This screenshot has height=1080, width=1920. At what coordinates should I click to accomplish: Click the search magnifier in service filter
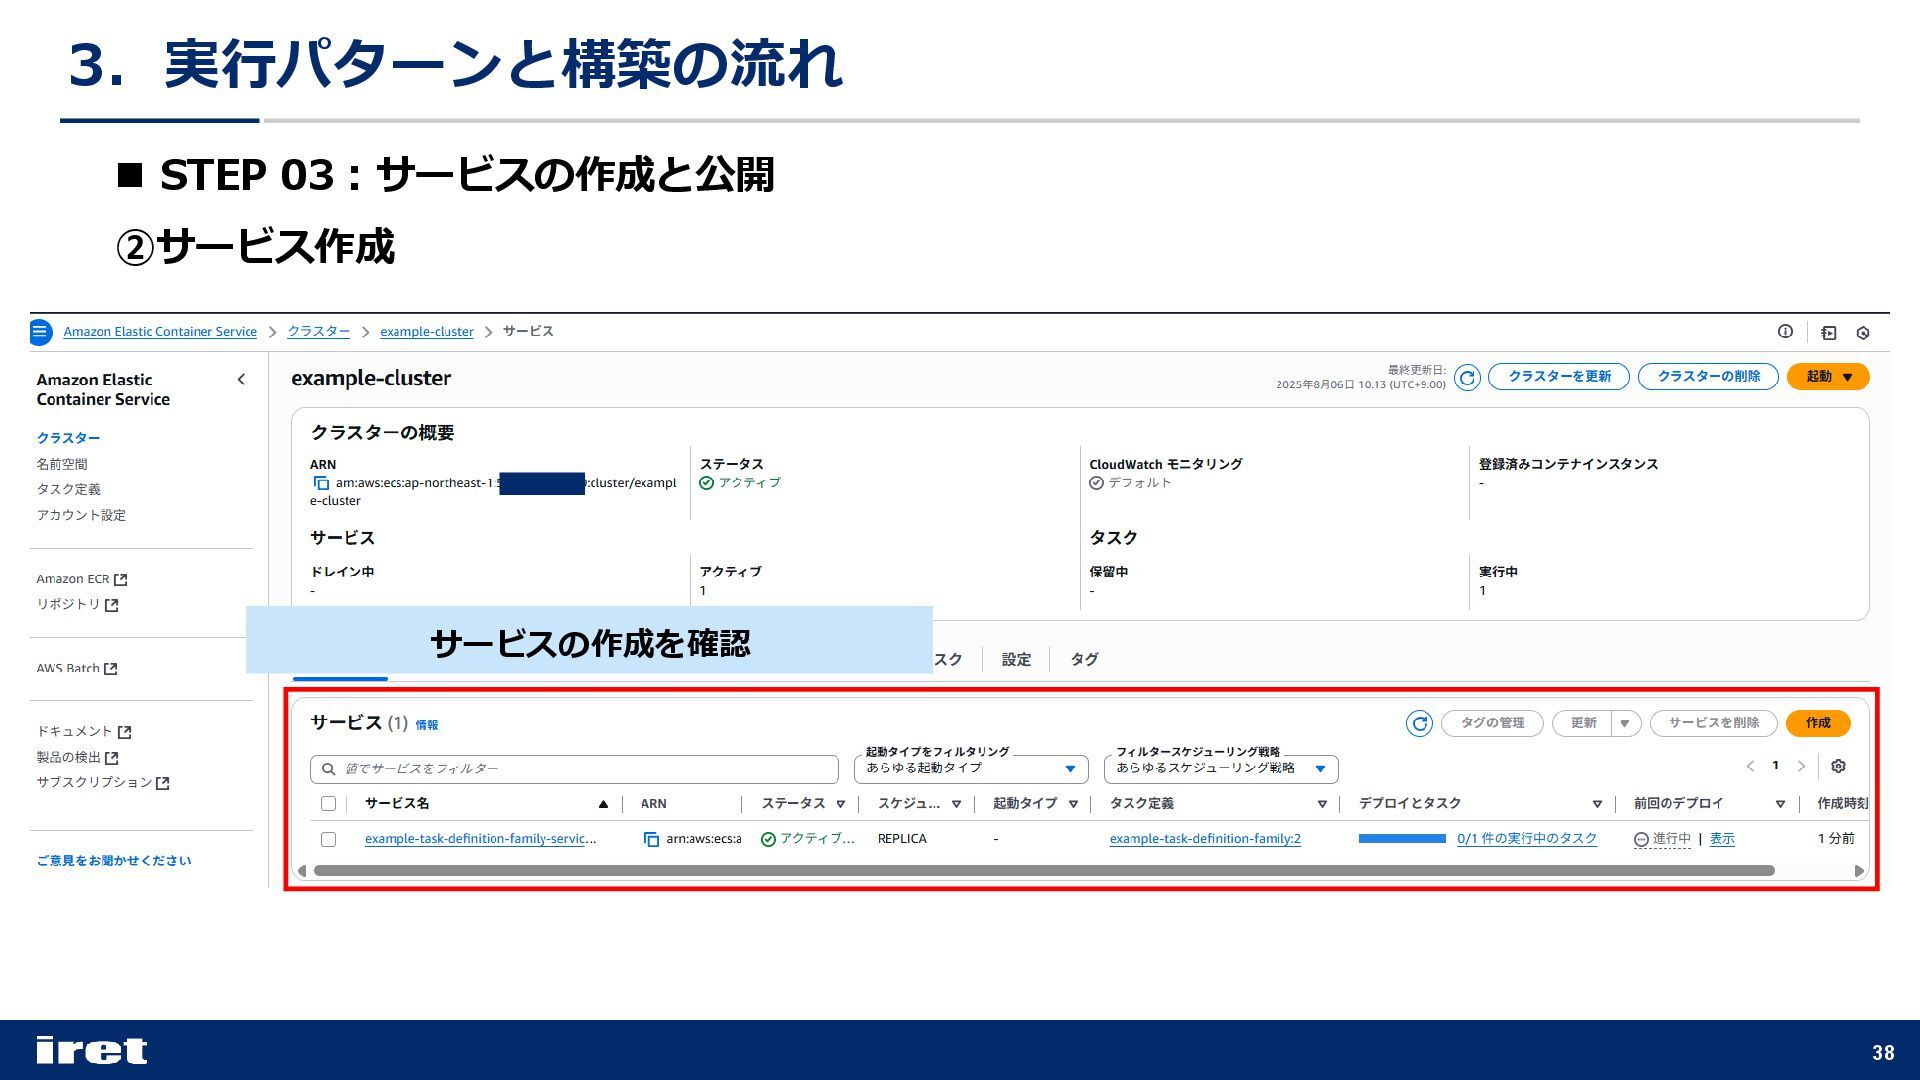point(329,769)
